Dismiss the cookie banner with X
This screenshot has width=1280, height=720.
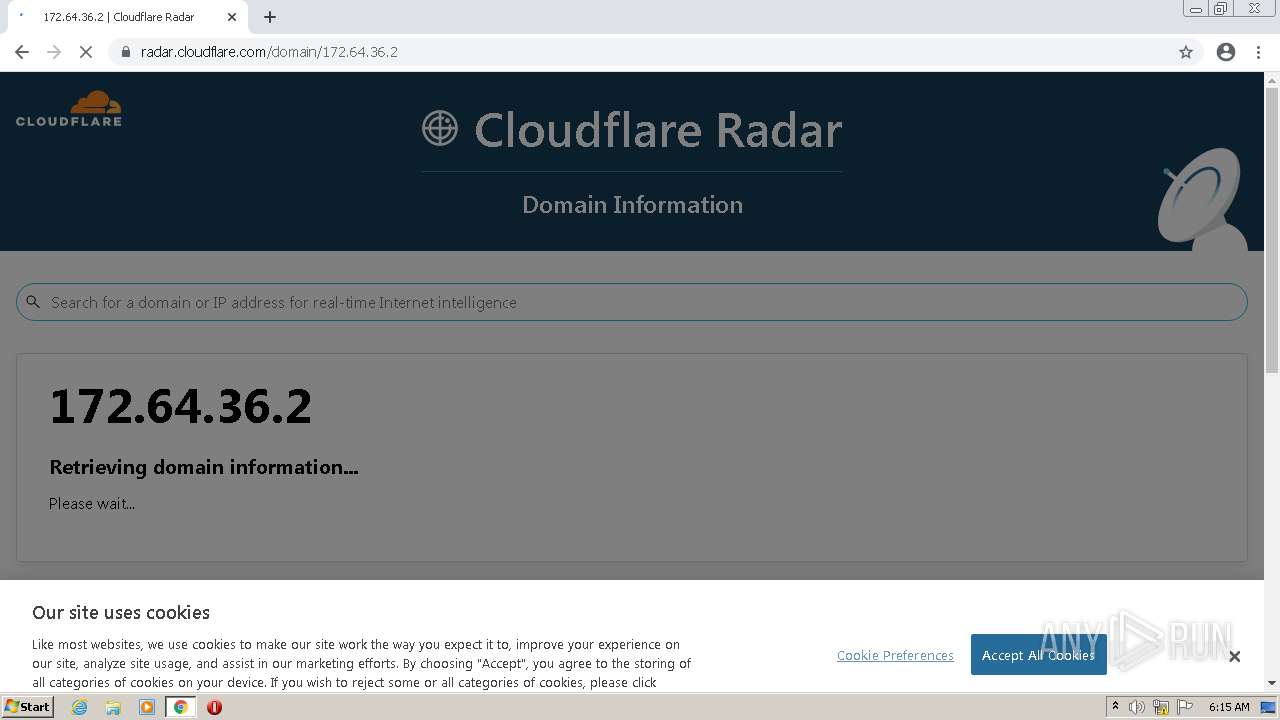(x=1234, y=656)
